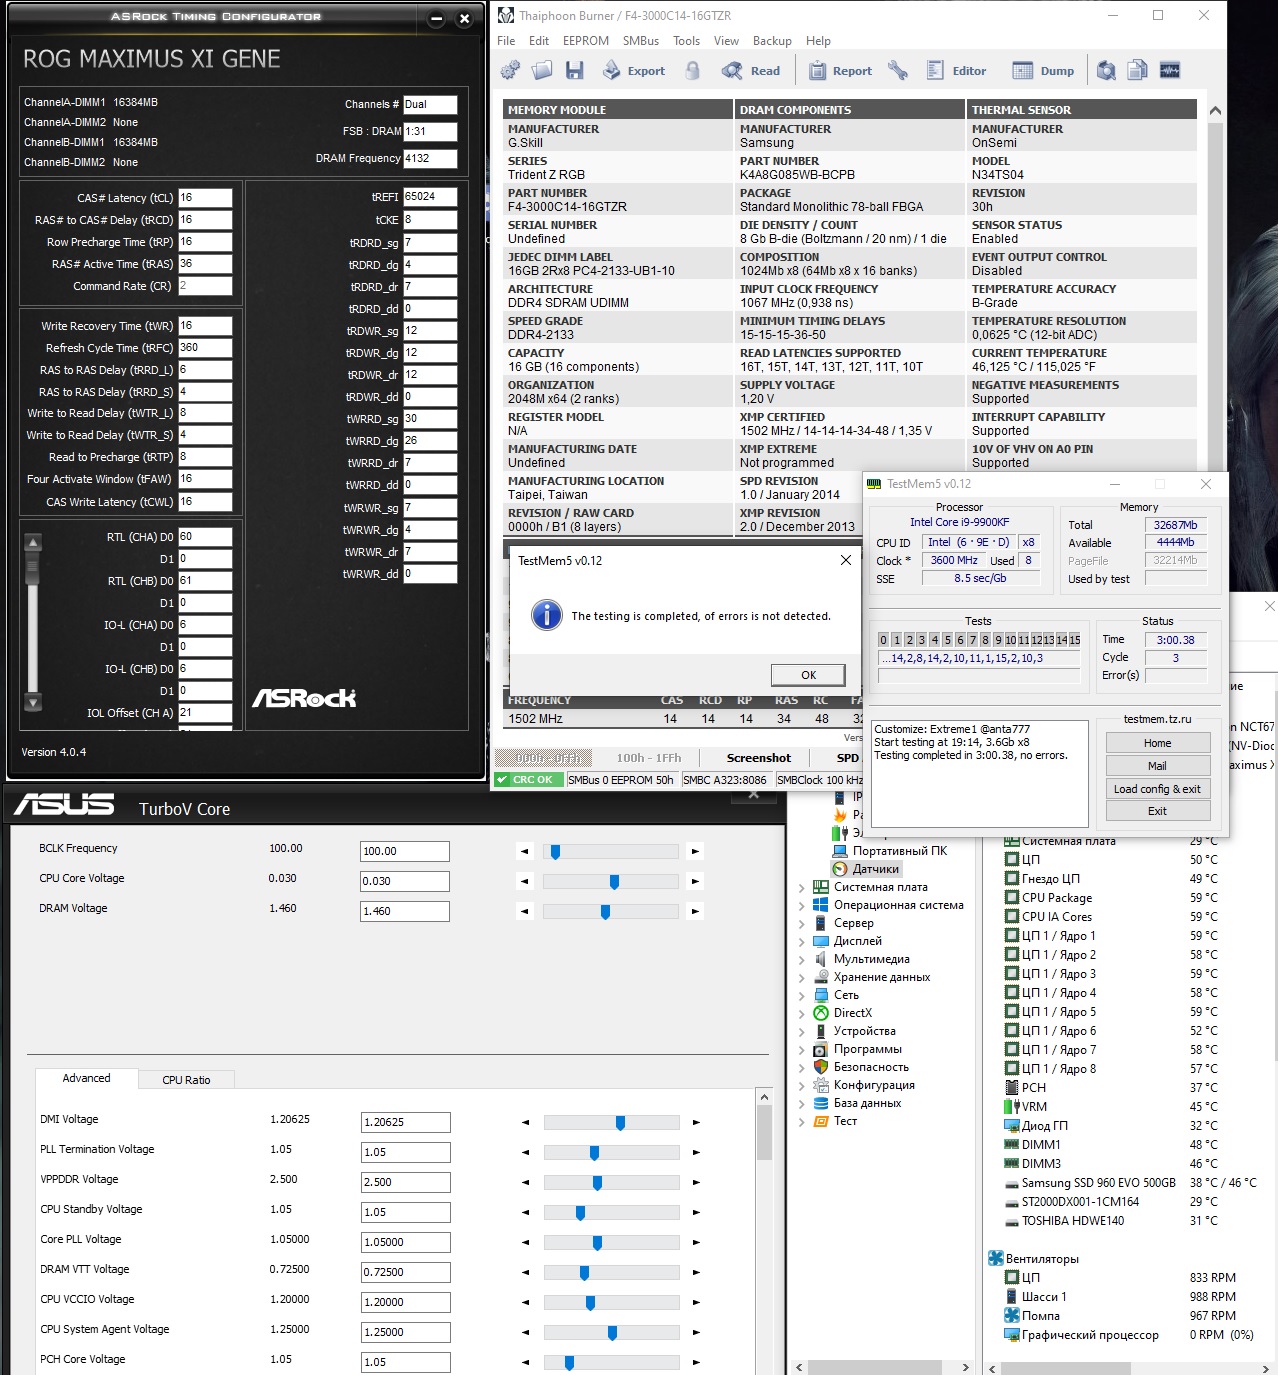Click the waveform monitor icon in Thaiphoon toolbar
The image size is (1278, 1375).
[x=1170, y=70]
